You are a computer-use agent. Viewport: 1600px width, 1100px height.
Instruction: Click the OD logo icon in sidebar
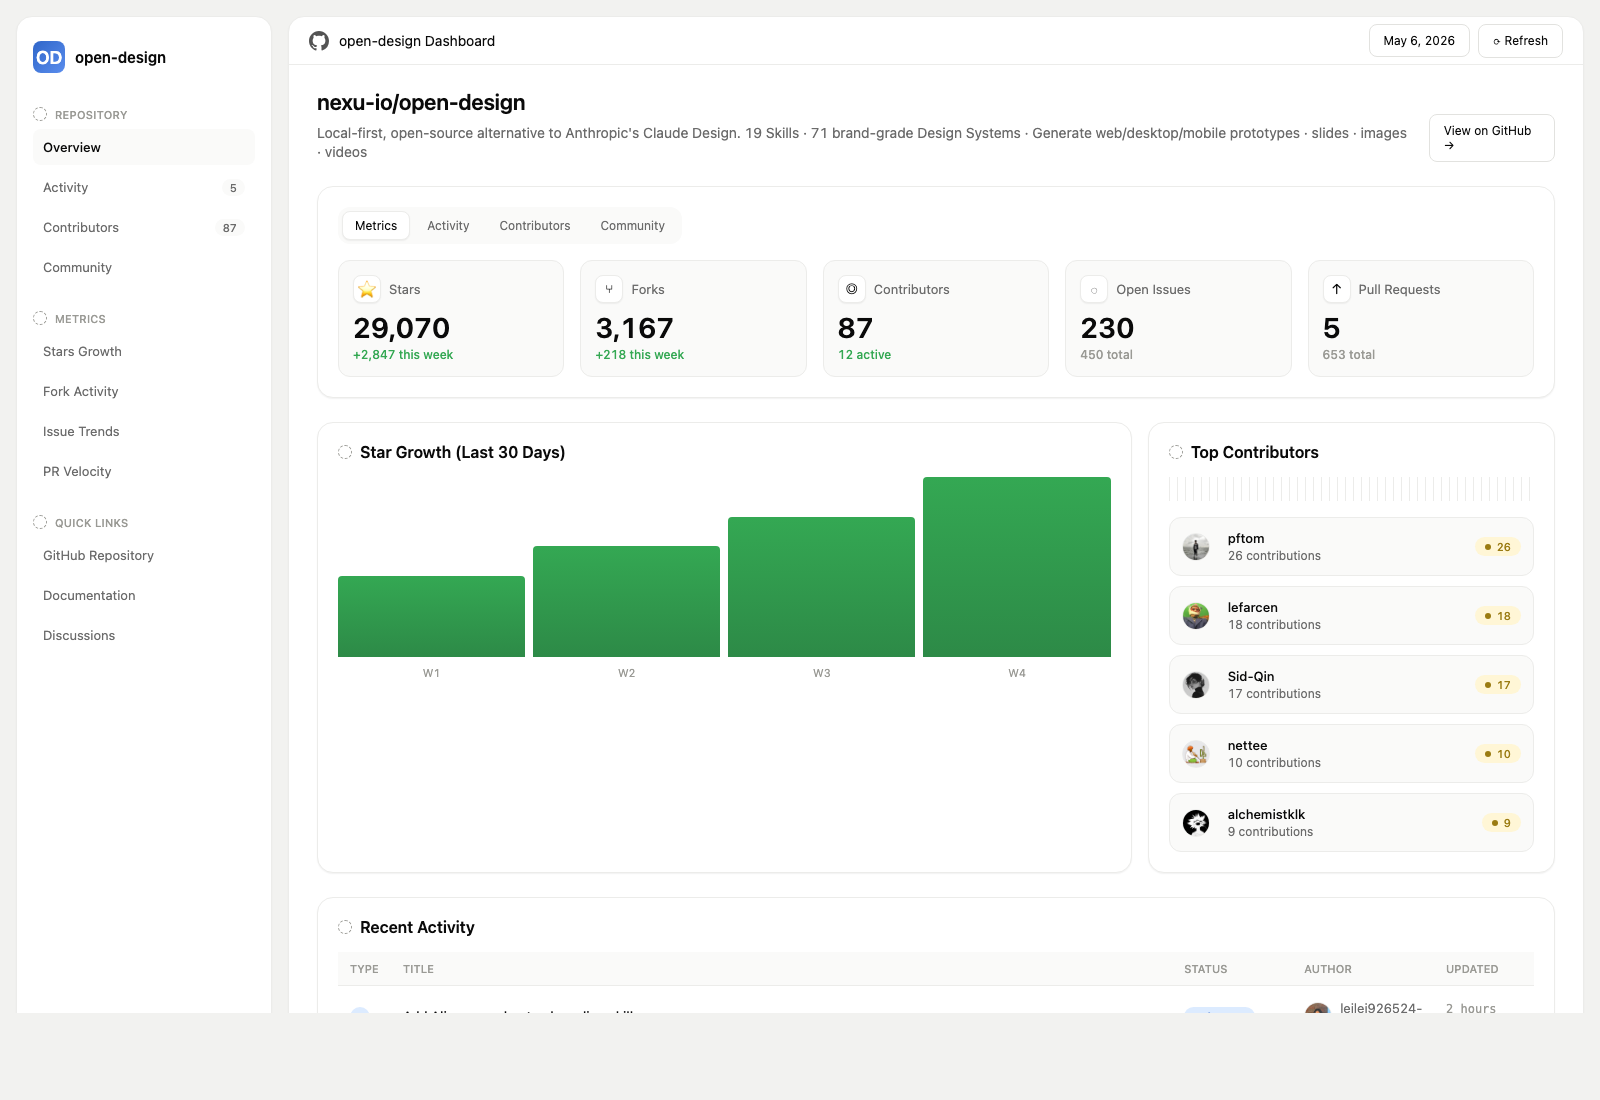pyautogui.click(x=49, y=57)
